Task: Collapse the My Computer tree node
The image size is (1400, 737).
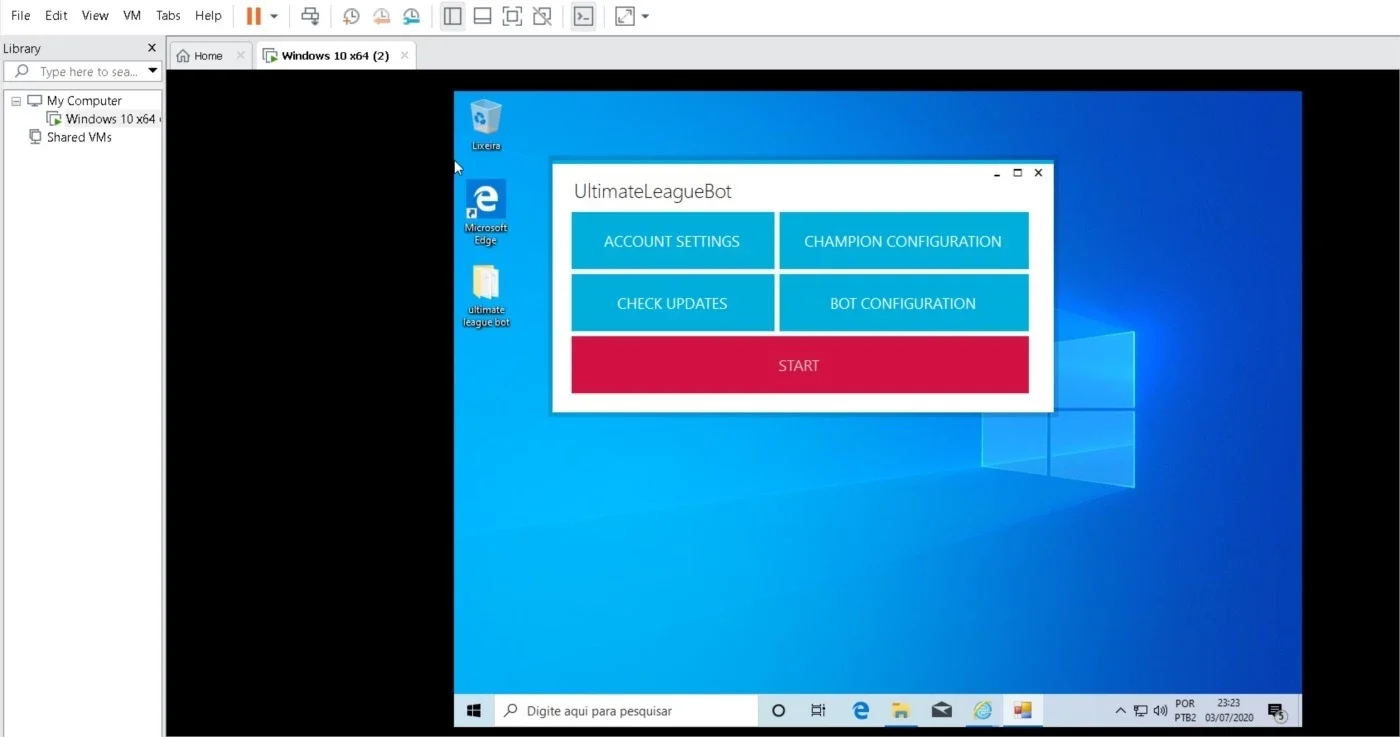Action: pyautogui.click(x=16, y=101)
